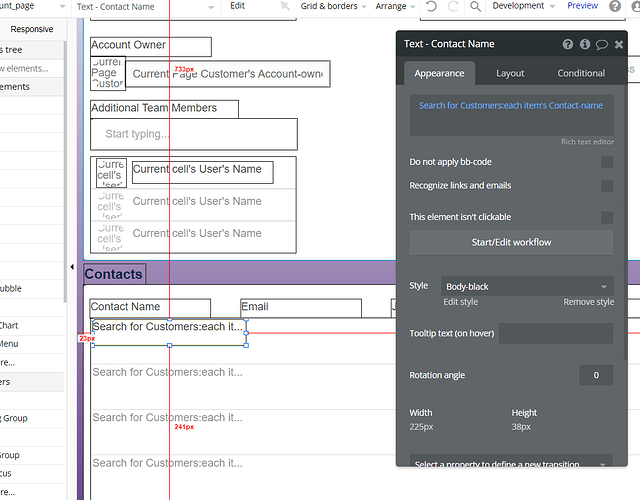Click the Tooltip text (on hover) field
The width and height of the screenshot is (640, 500).
pos(556,333)
